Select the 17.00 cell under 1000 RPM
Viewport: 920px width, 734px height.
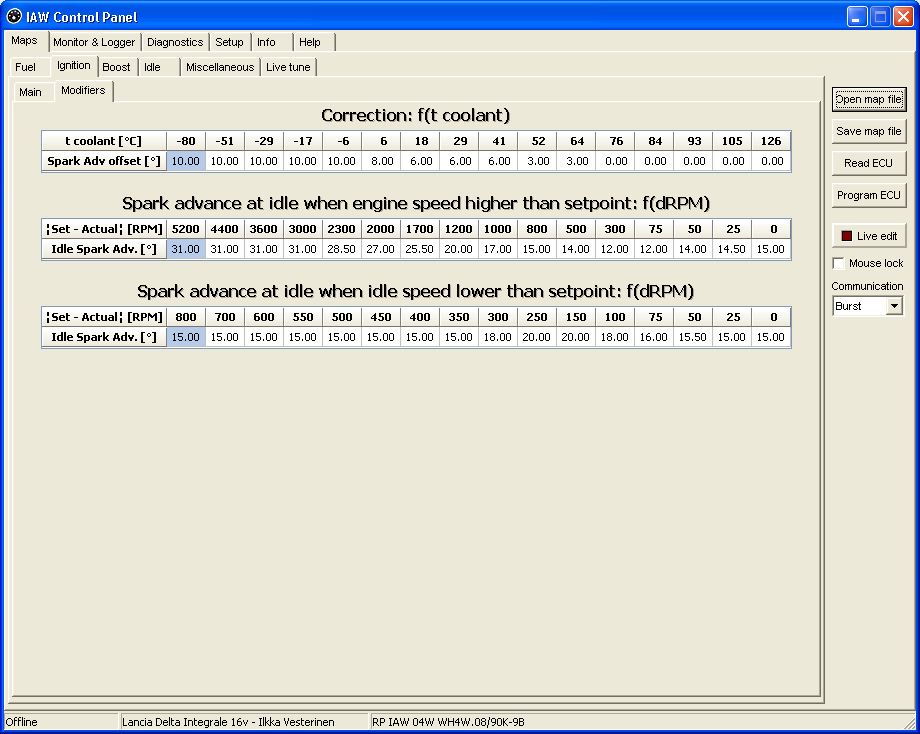498,249
